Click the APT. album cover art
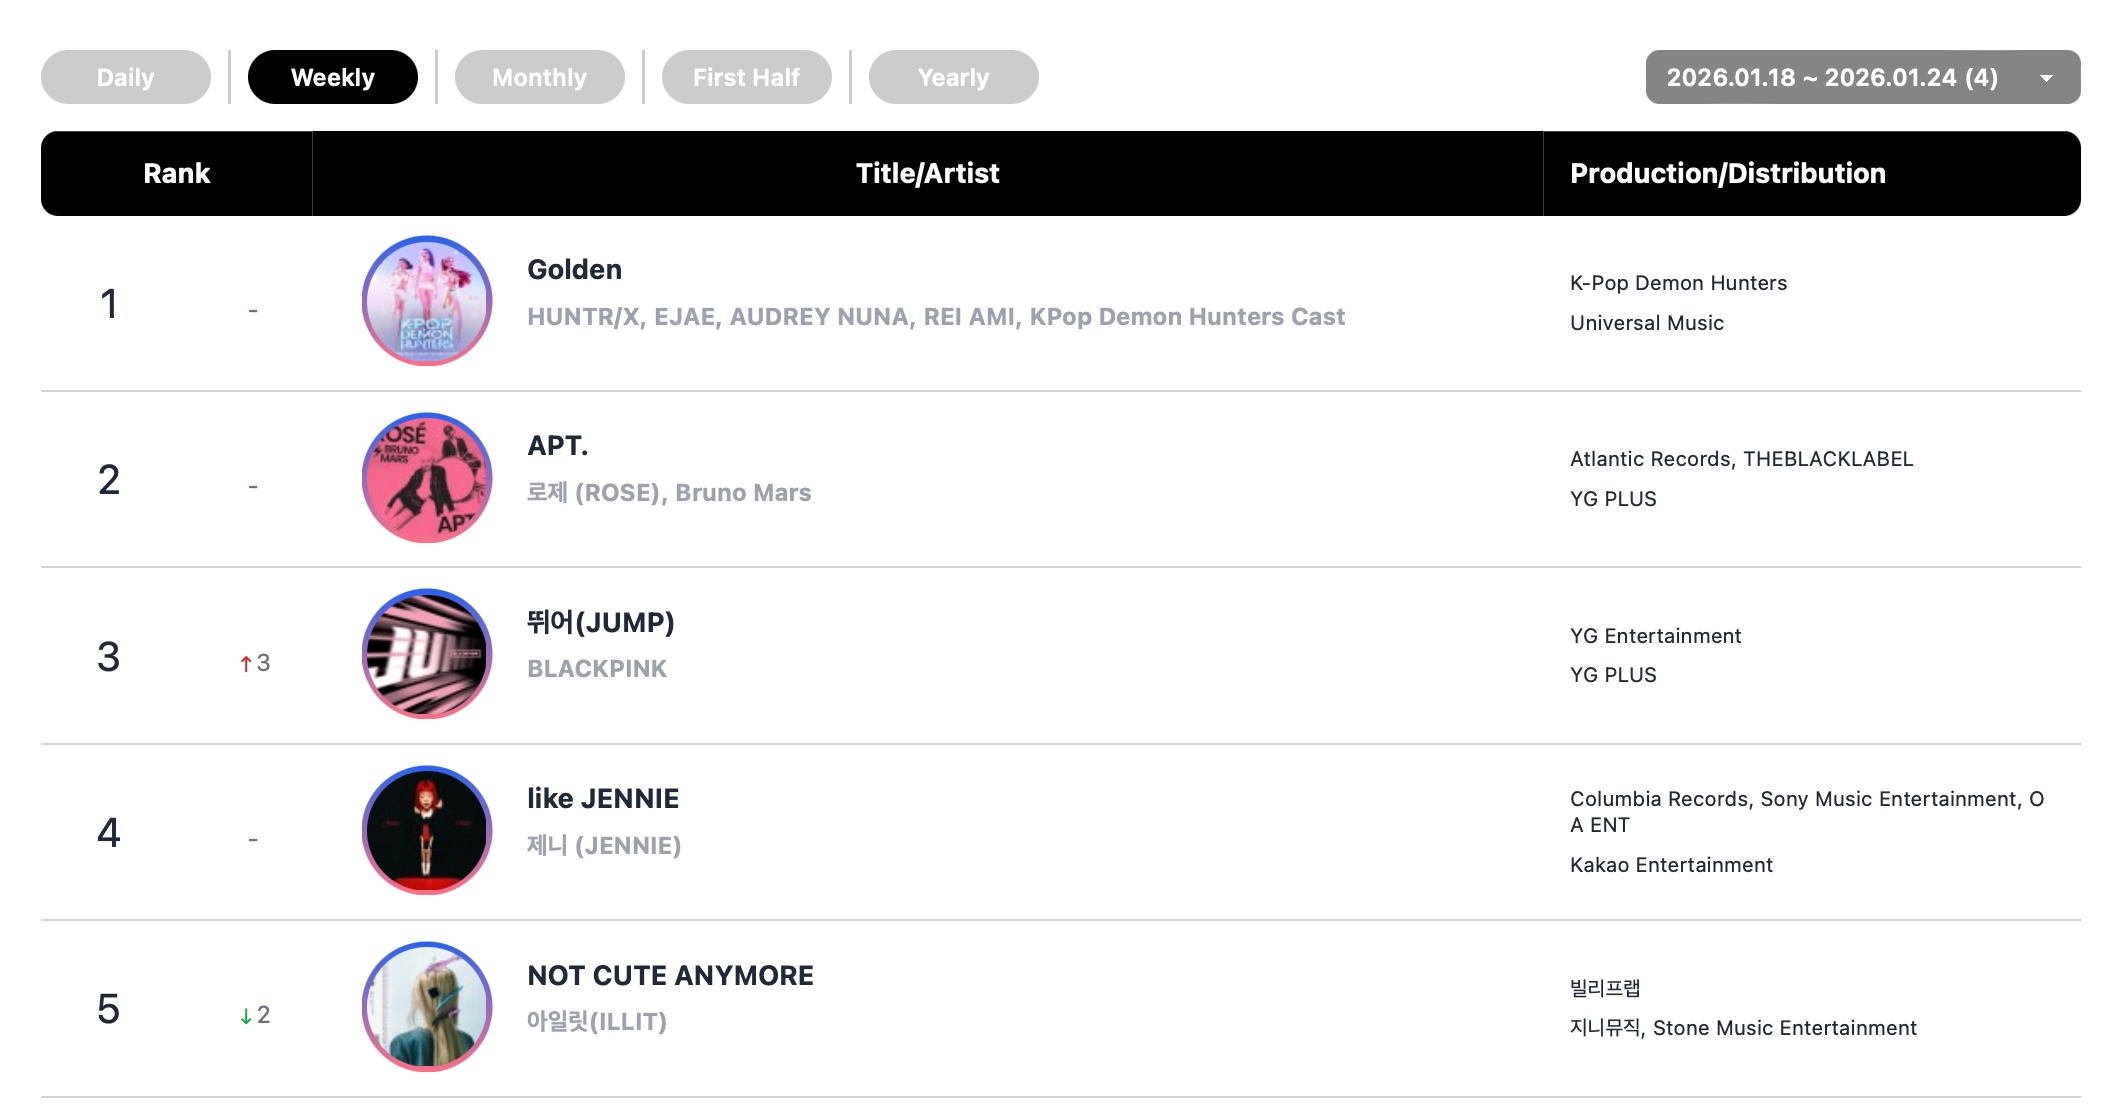The width and height of the screenshot is (2126, 1113). 427,478
